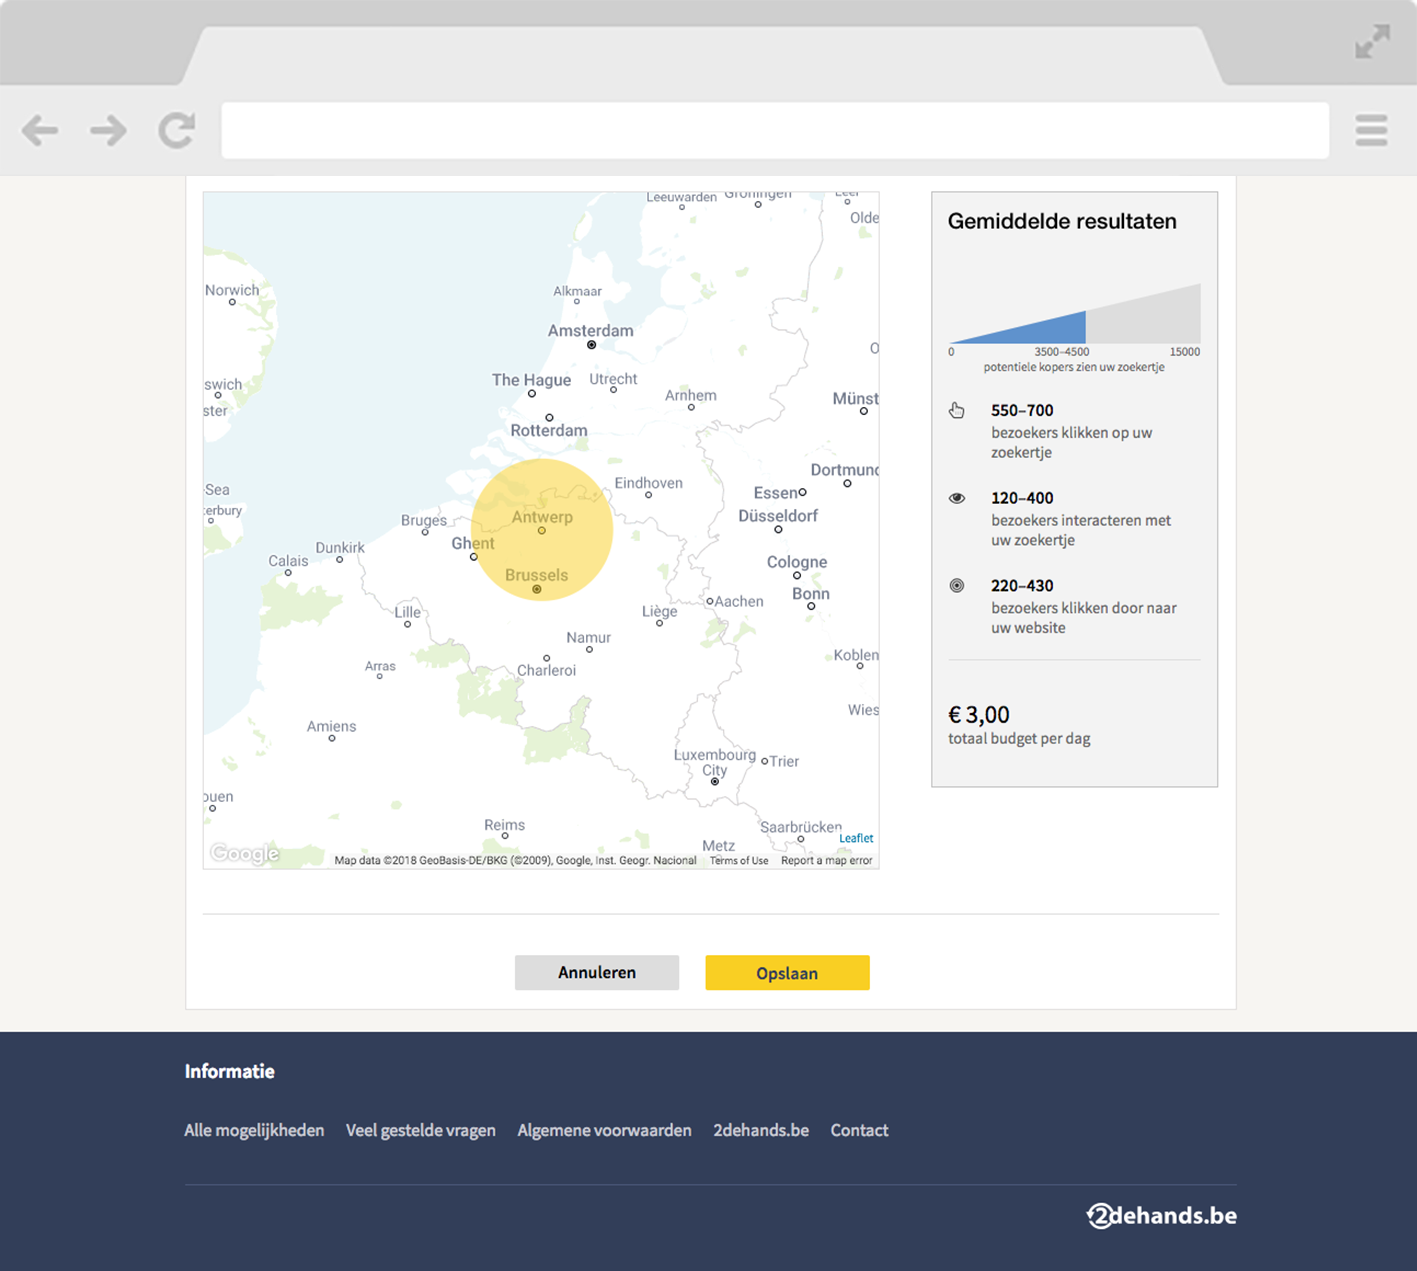Click the Amiens label on map
Viewport: 1417px width, 1271px height.
331,726
